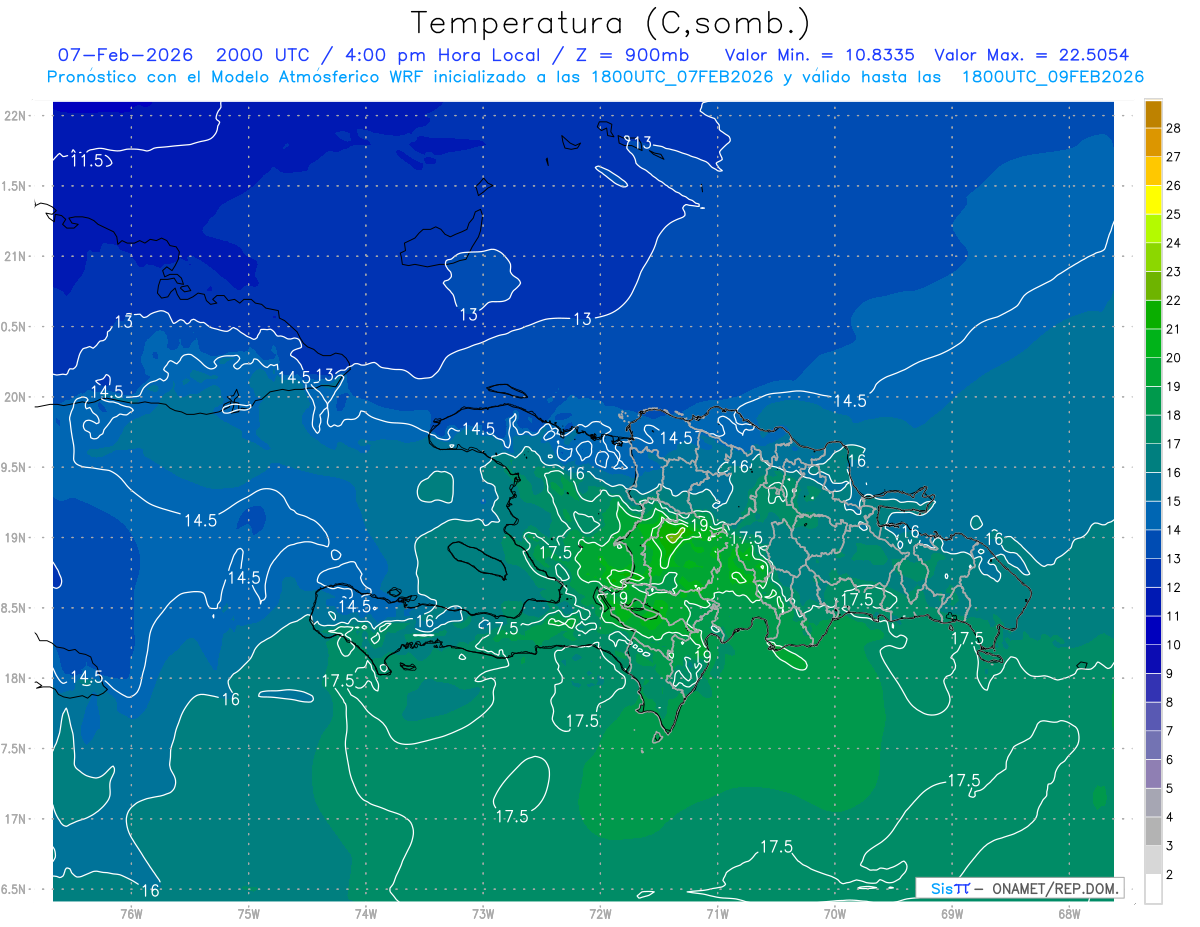1200x927 pixels.
Task: Click the '72W' longitude axis label
Action: coord(600,913)
